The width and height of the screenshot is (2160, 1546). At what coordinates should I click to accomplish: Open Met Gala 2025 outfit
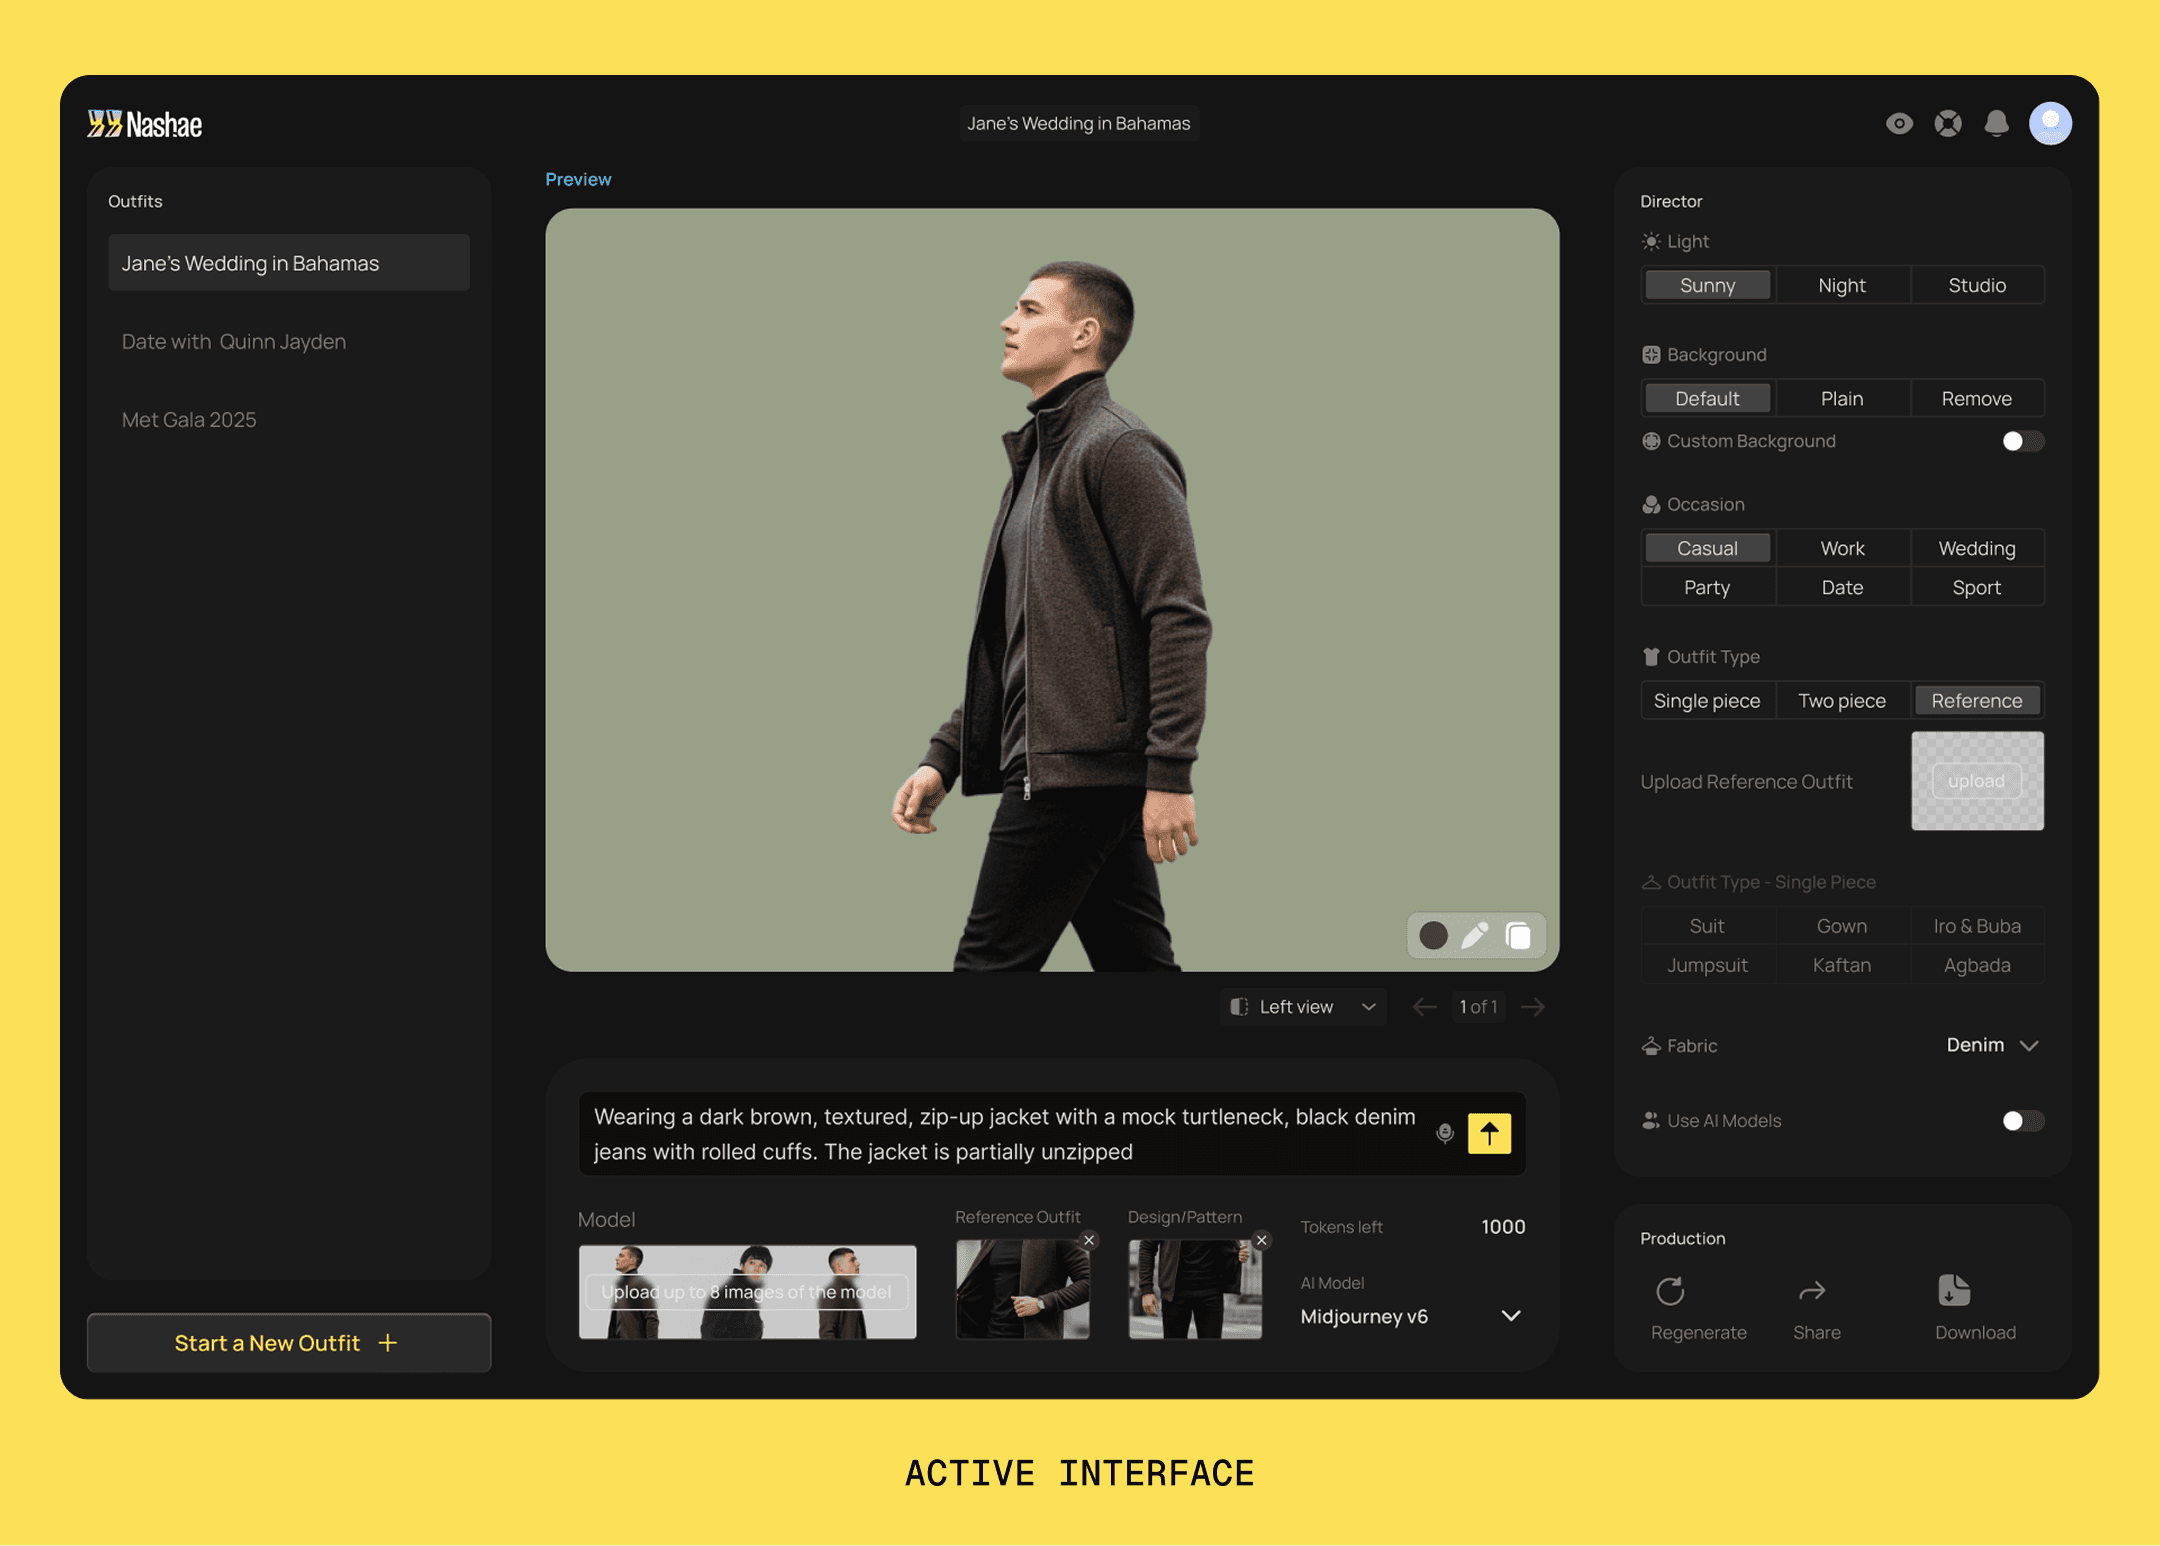[x=289, y=420]
